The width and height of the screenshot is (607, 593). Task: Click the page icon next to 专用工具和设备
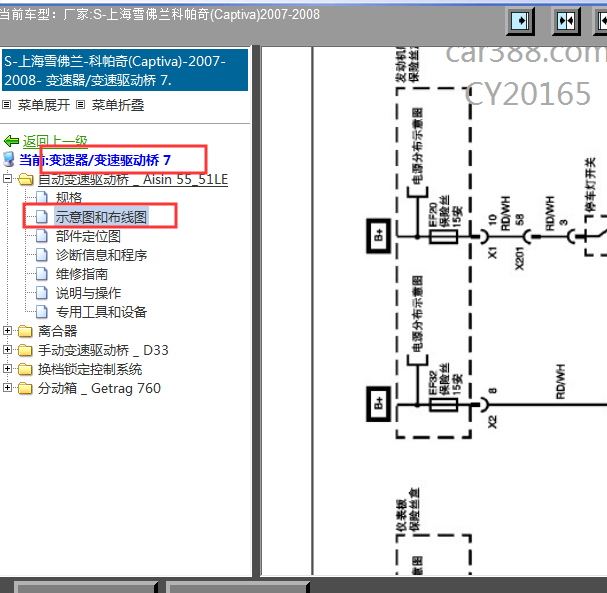(42, 312)
